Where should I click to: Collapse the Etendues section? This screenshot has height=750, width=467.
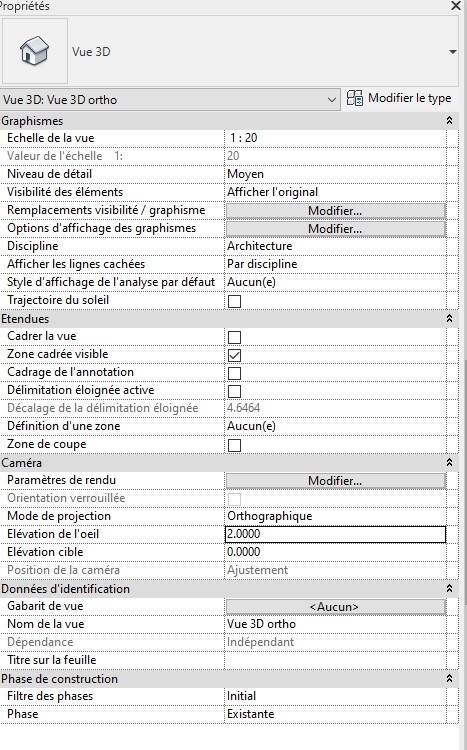(449, 319)
